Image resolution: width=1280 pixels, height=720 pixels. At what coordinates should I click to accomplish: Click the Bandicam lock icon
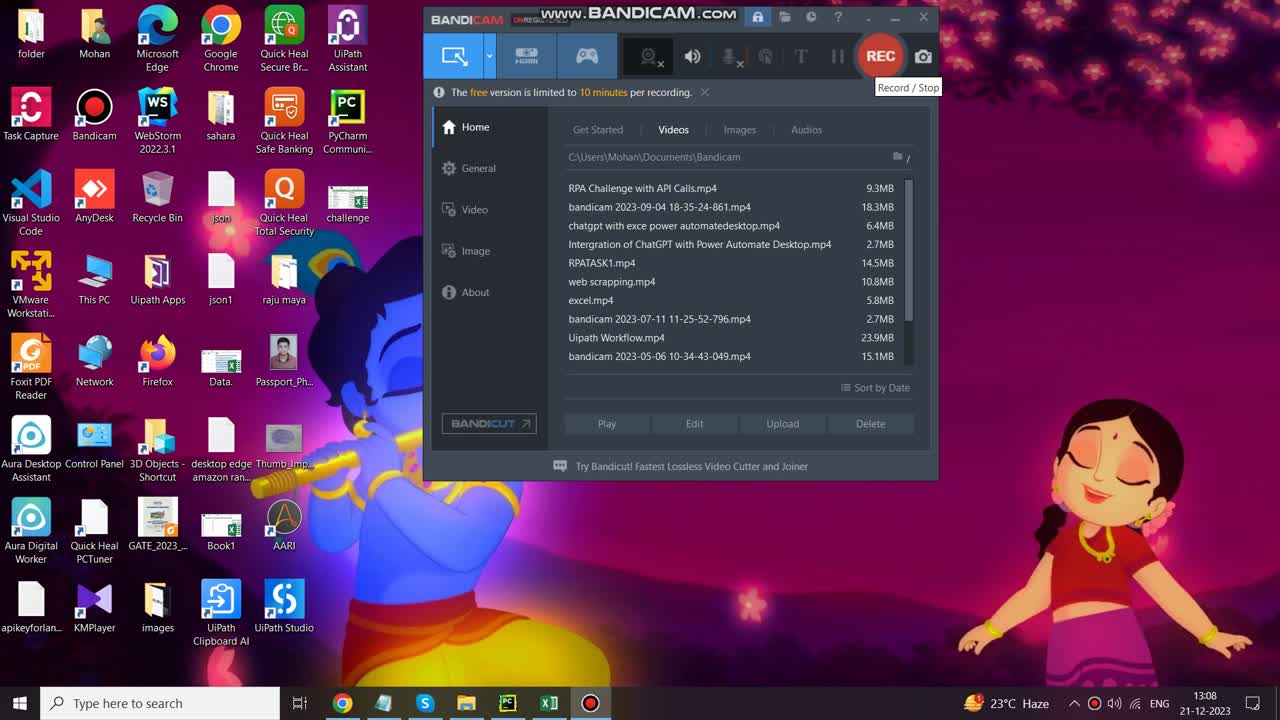coord(758,17)
